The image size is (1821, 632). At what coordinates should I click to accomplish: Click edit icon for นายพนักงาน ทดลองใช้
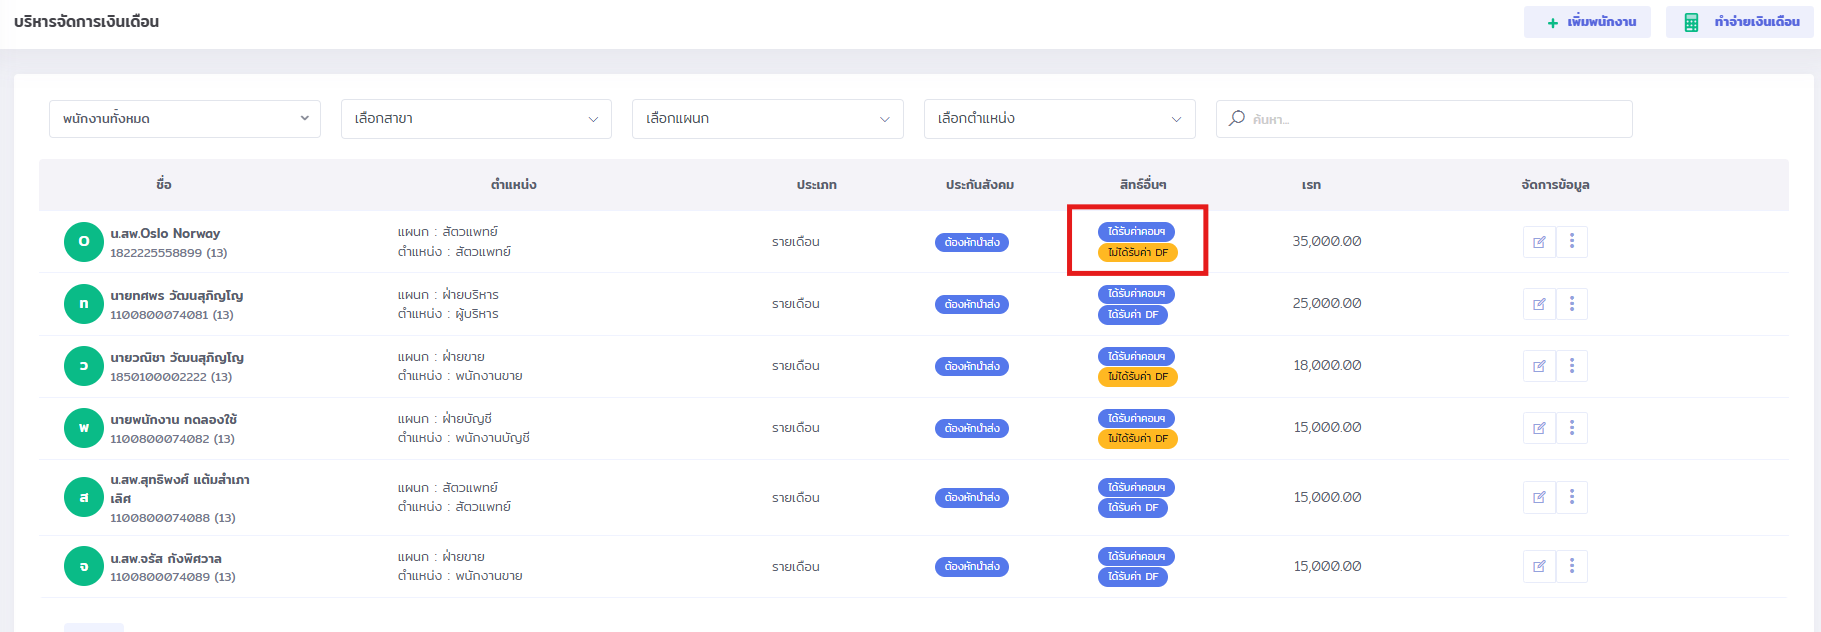(x=1539, y=428)
